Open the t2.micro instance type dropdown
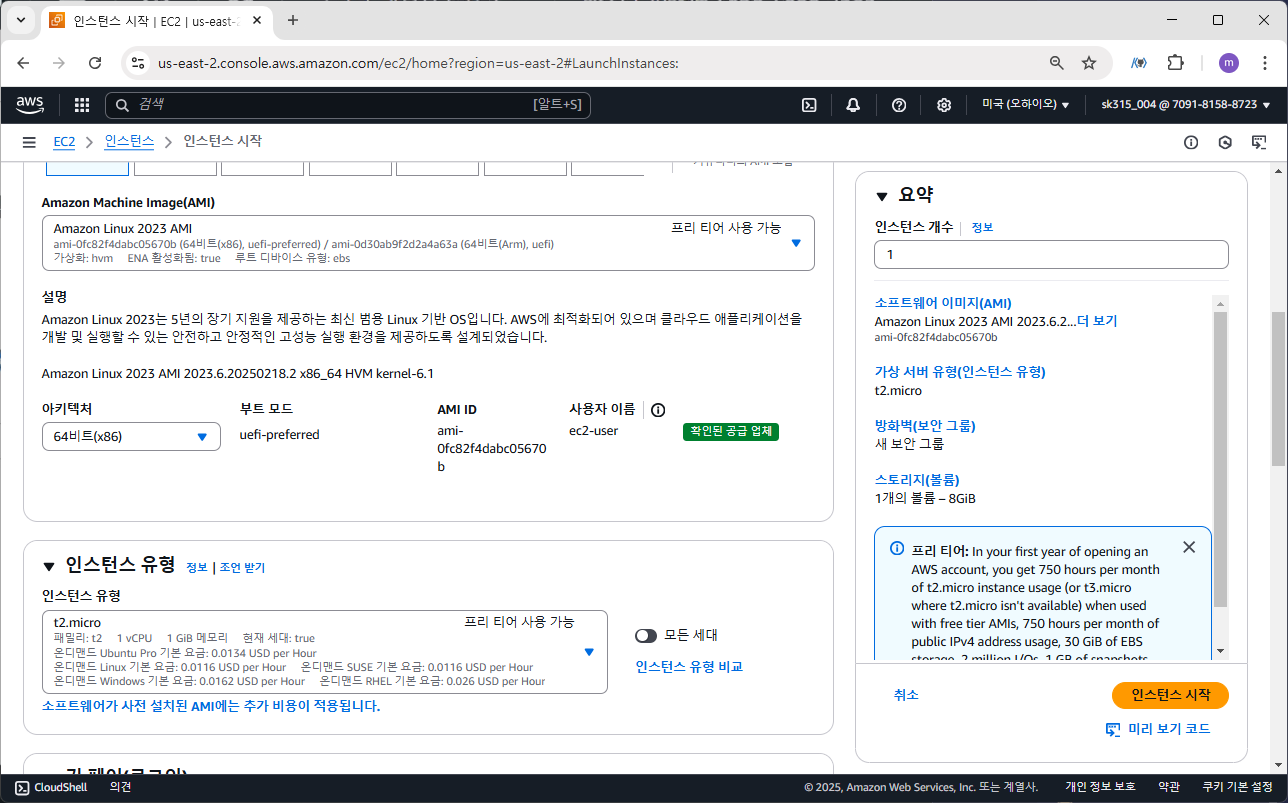This screenshot has width=1288, height=803. tap(325, 651)
